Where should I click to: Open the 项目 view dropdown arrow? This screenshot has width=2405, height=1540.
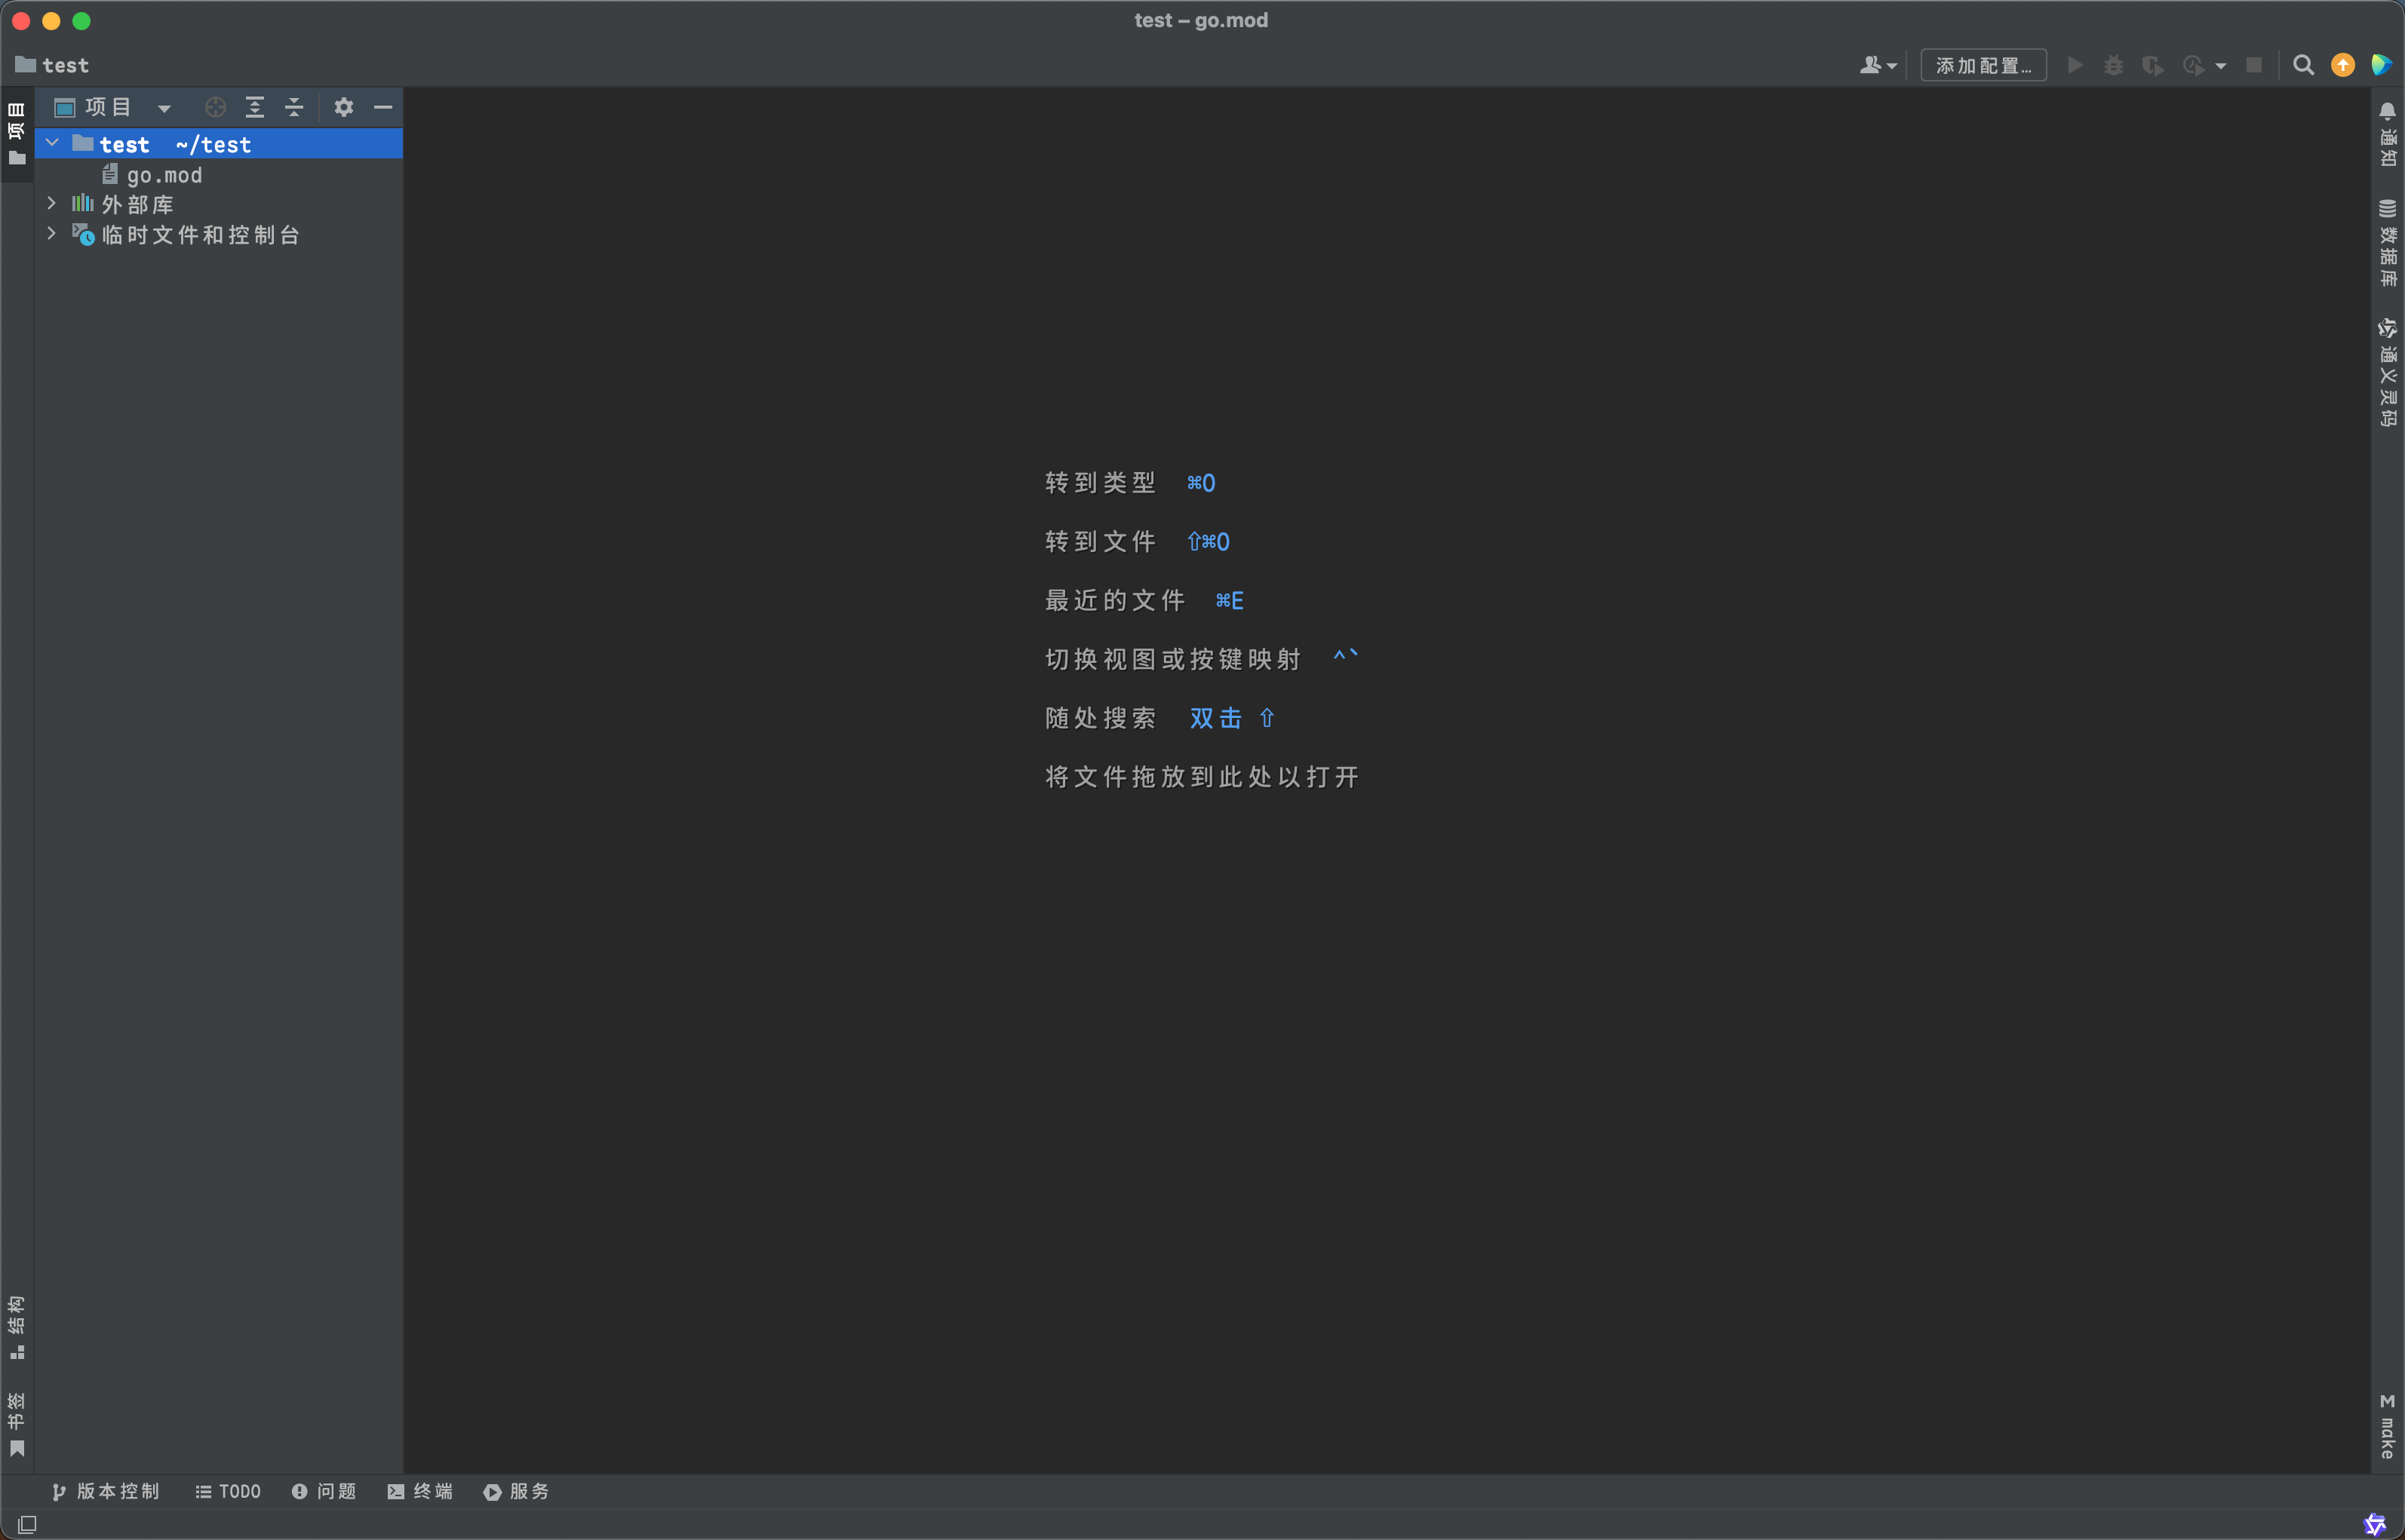(x=164, y=108)
